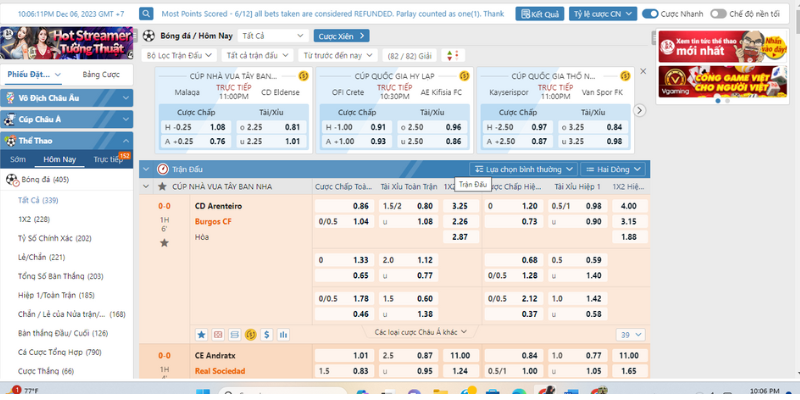
Task: Click the clock icon beside Trận Đấu header
Action: pos(163,170)
